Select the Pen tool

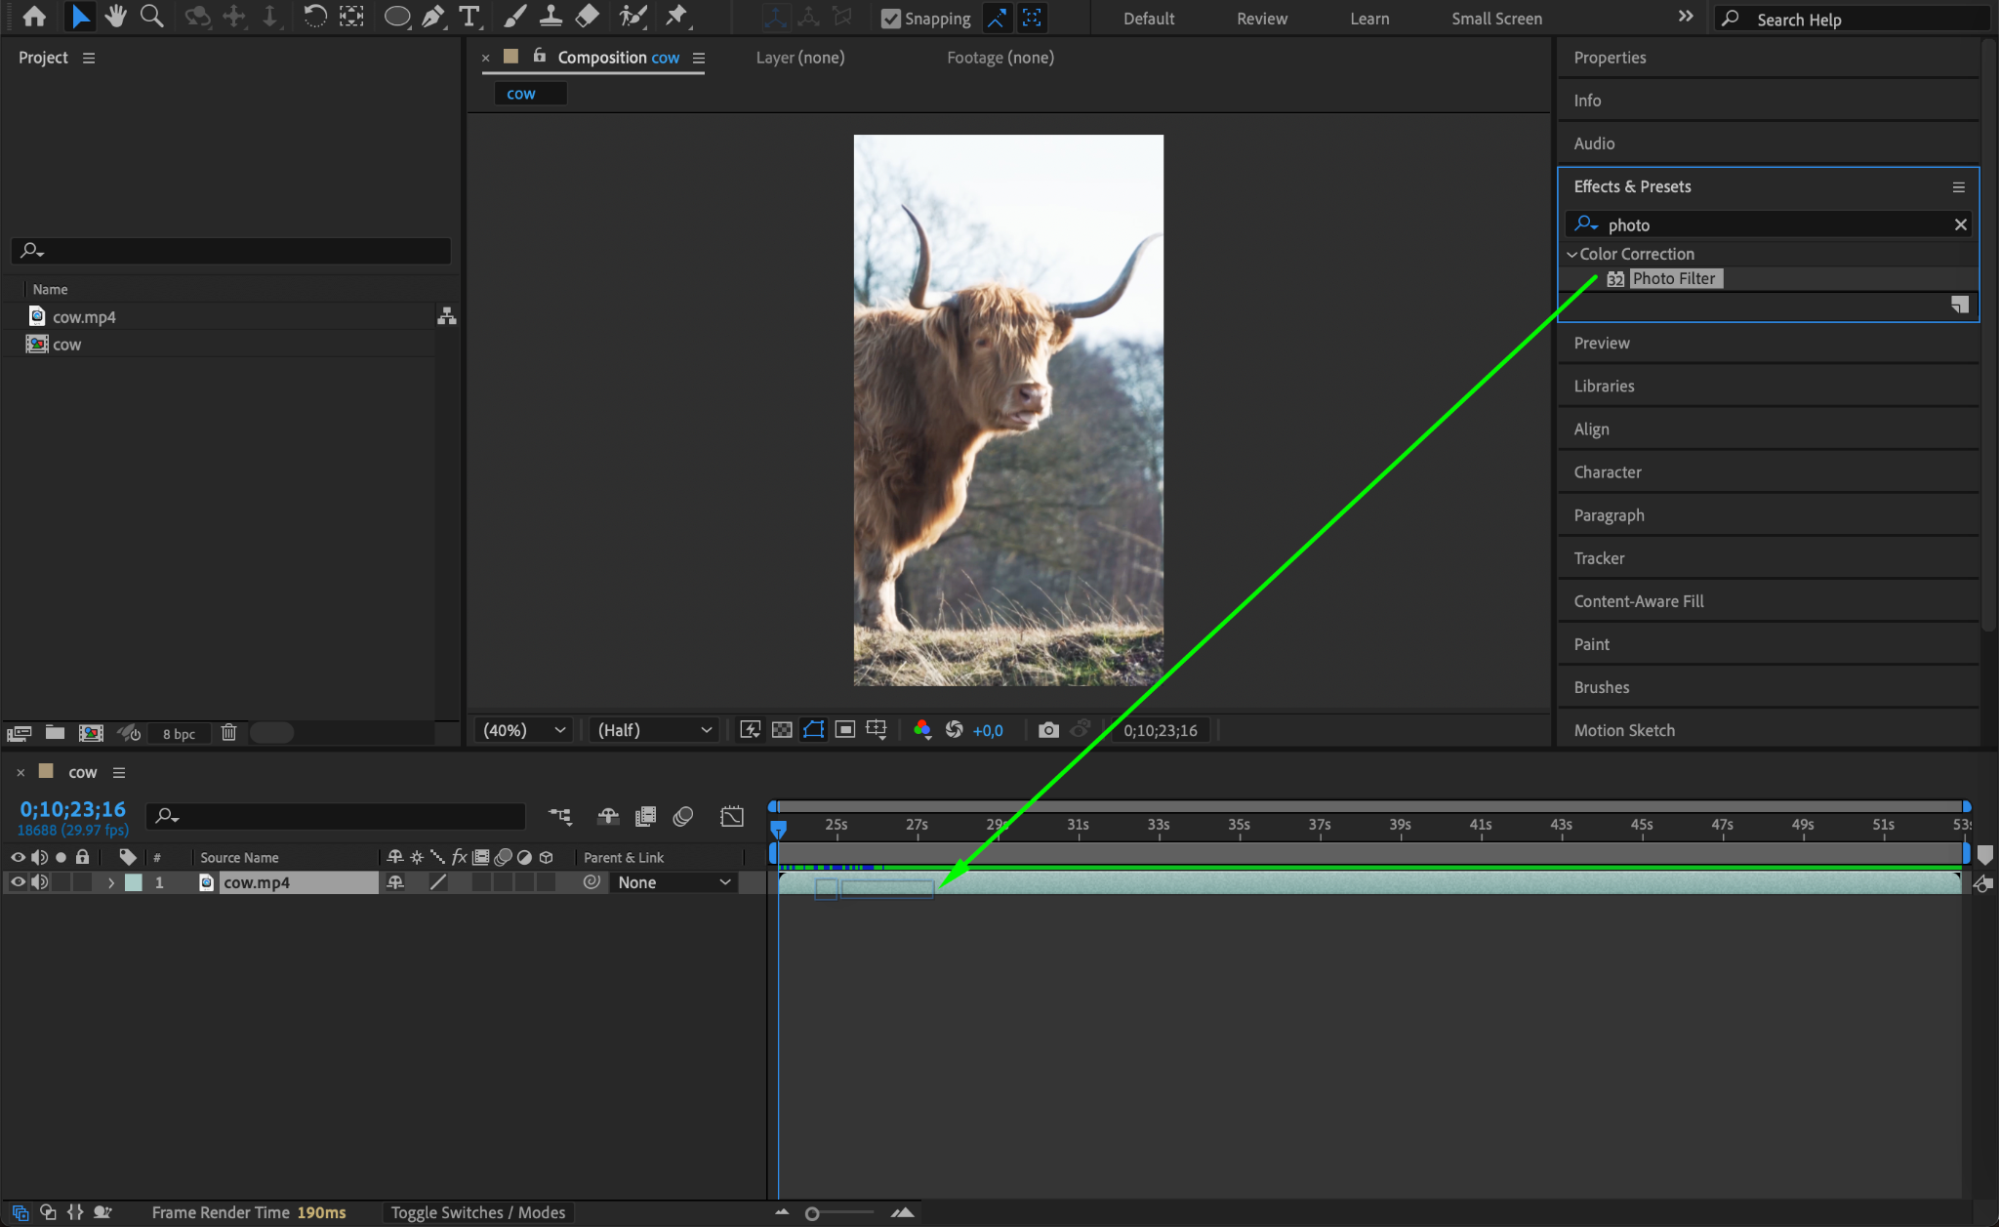tap(433, 16)
